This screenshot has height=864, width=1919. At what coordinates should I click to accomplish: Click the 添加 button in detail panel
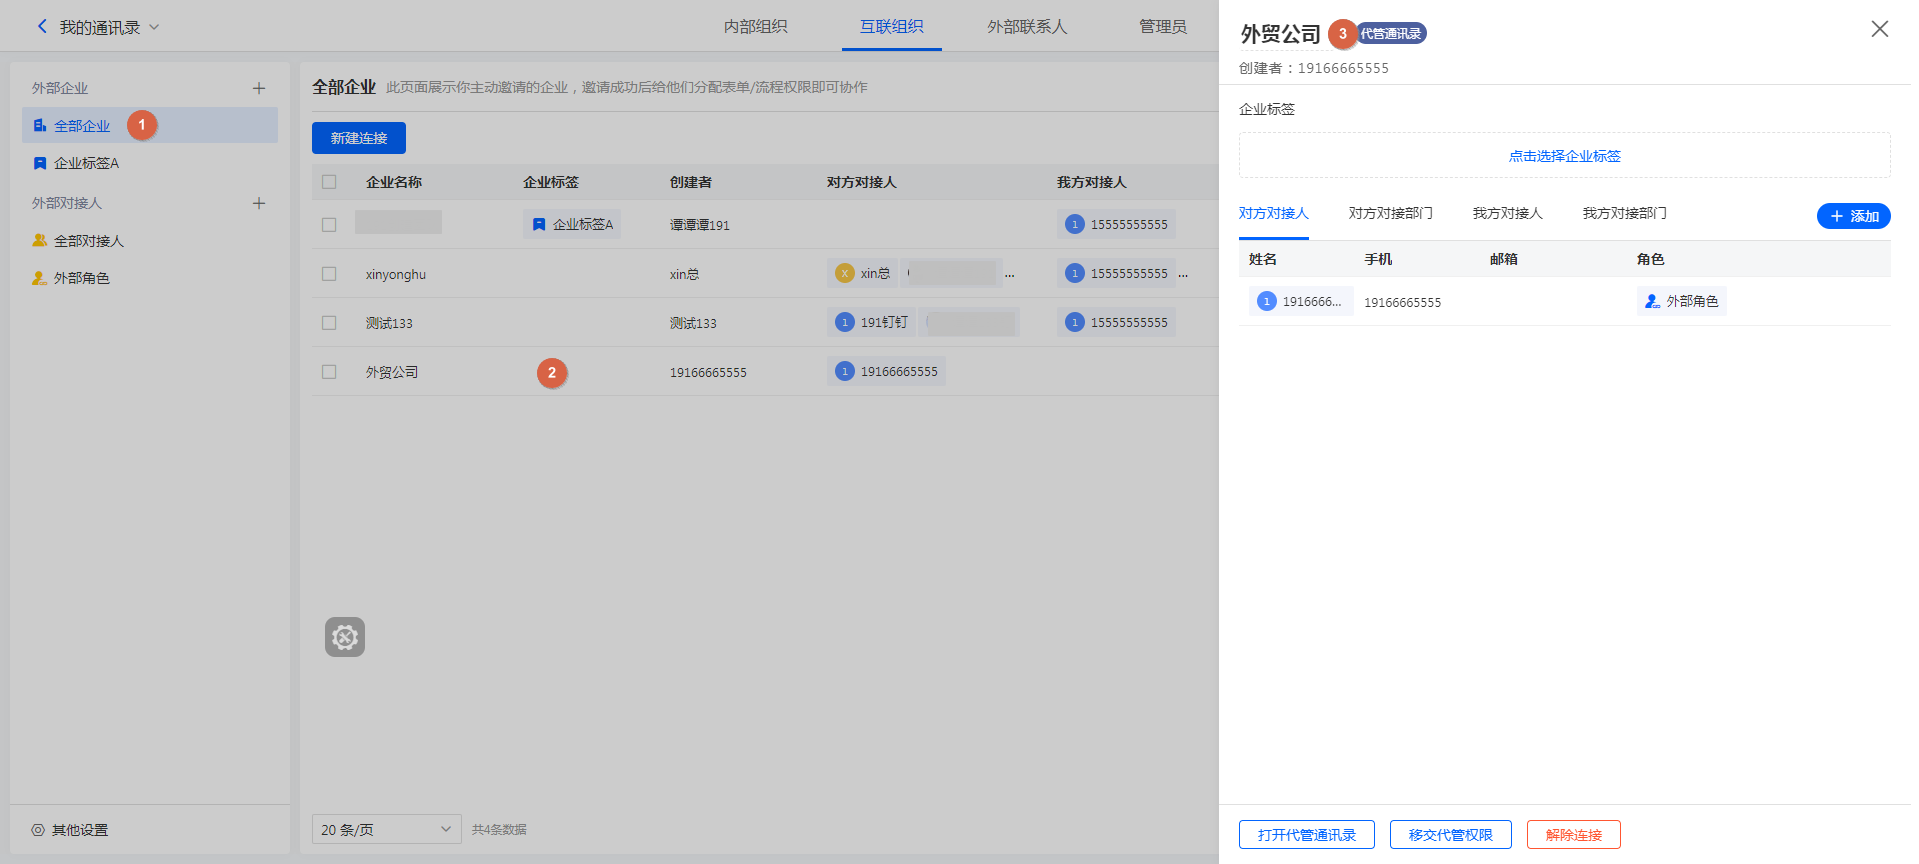pos(1853,216)
